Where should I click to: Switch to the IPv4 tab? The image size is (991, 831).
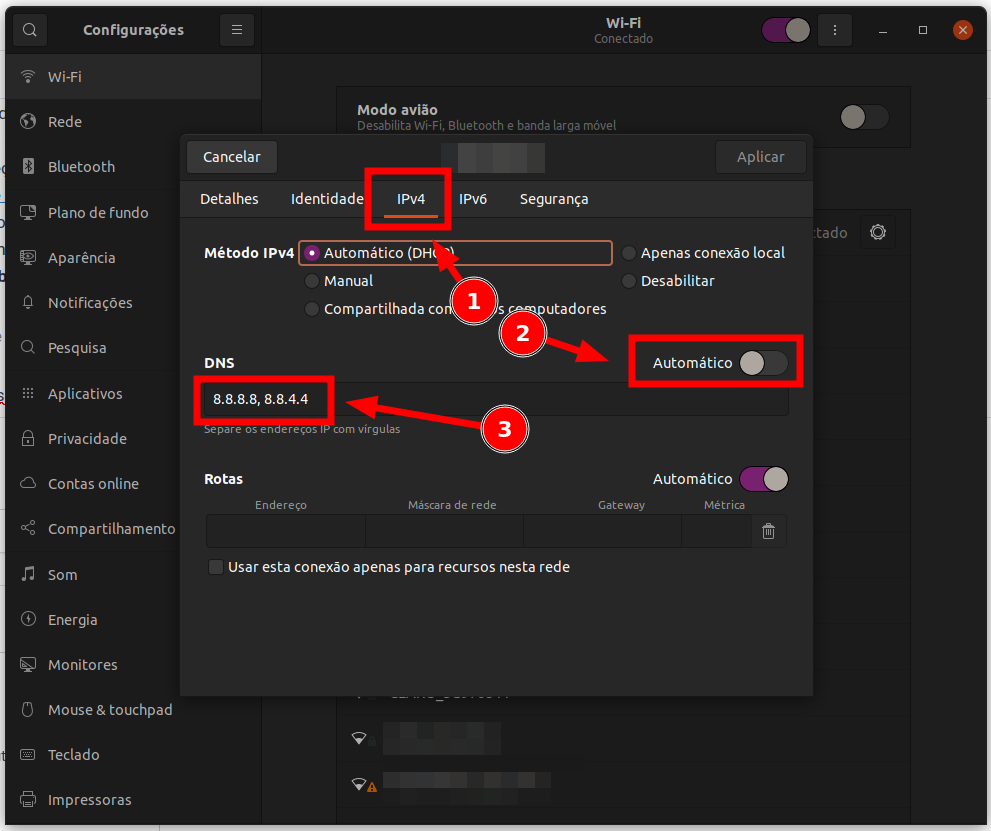[411, 199]
